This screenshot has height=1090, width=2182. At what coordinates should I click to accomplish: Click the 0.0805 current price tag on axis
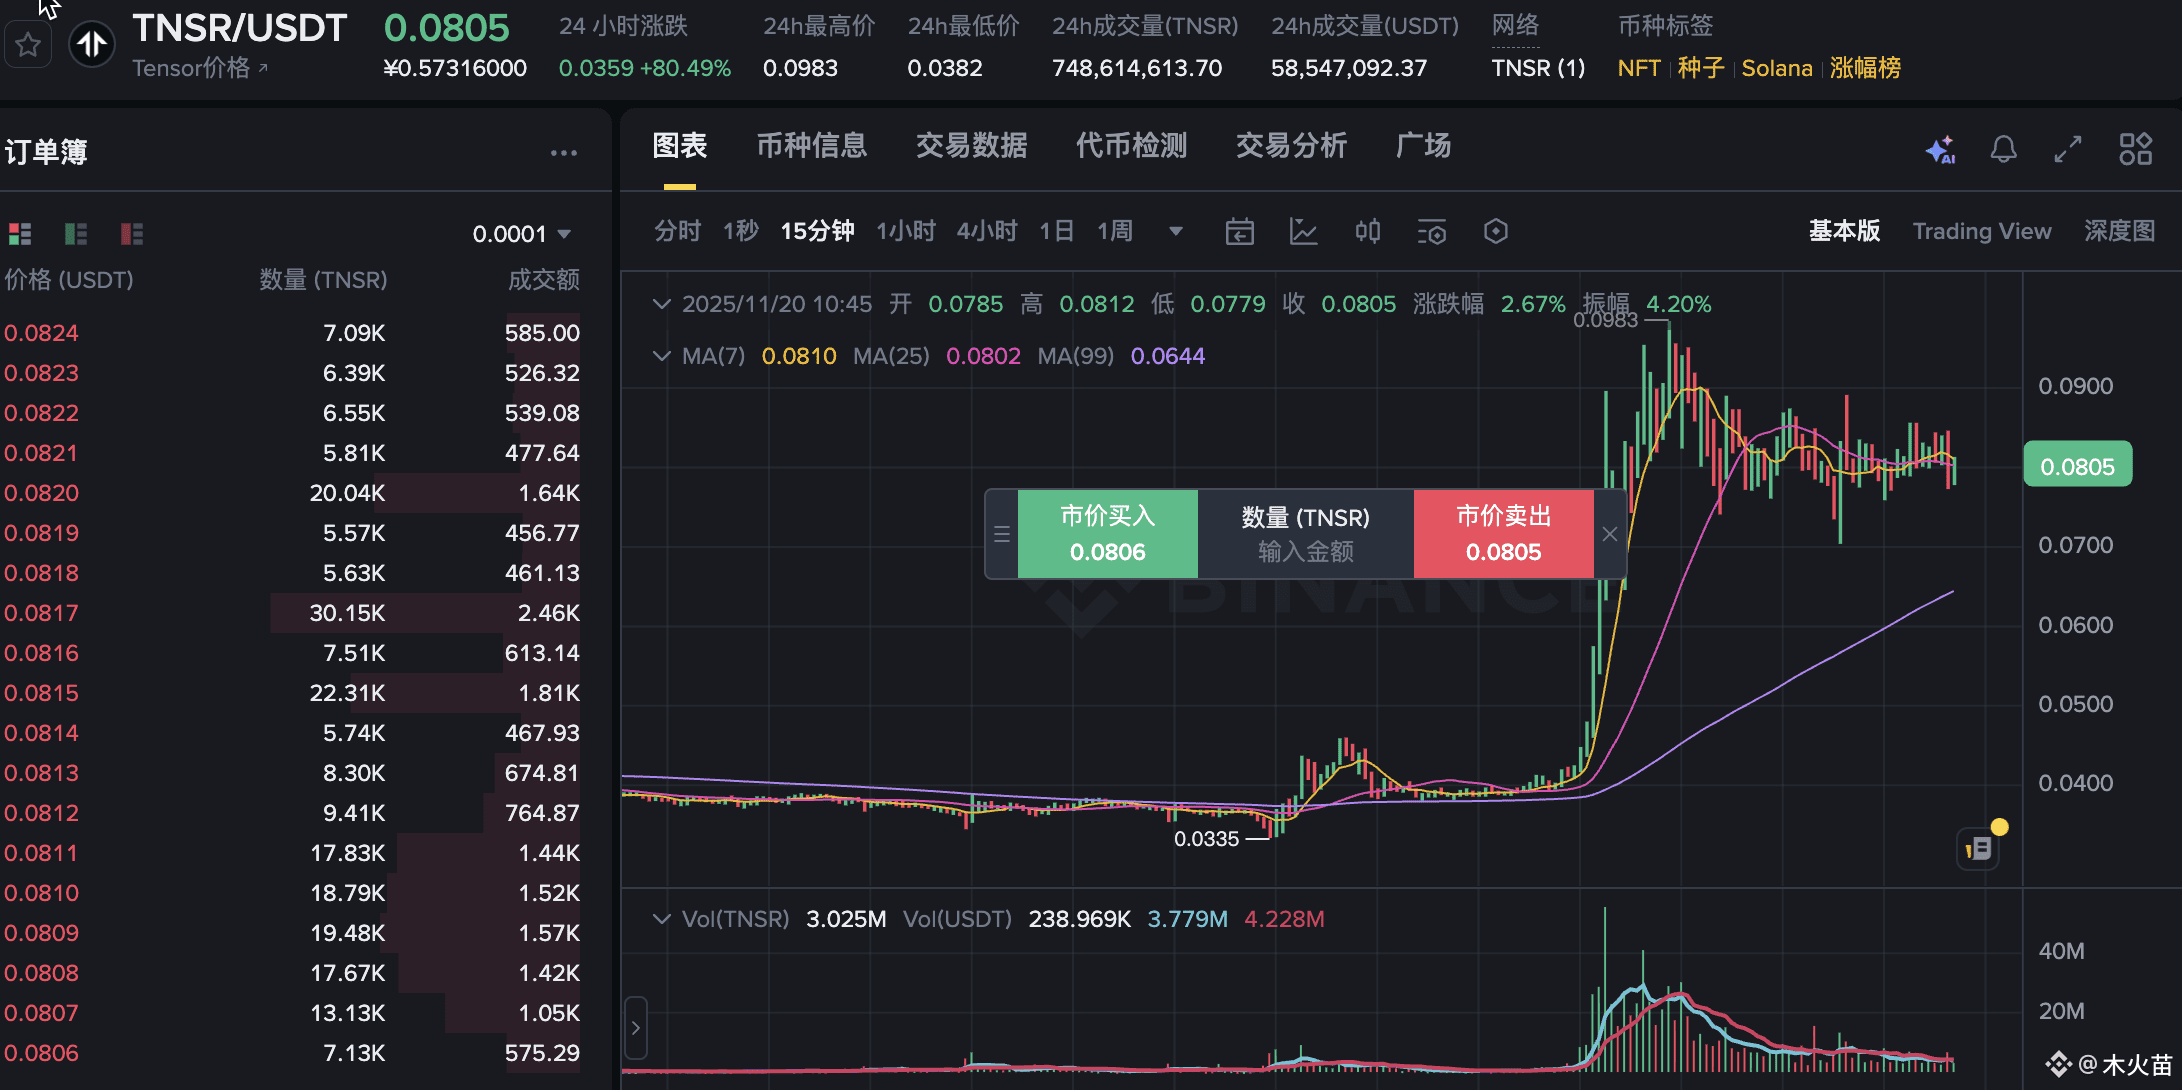click(2077, 466)
